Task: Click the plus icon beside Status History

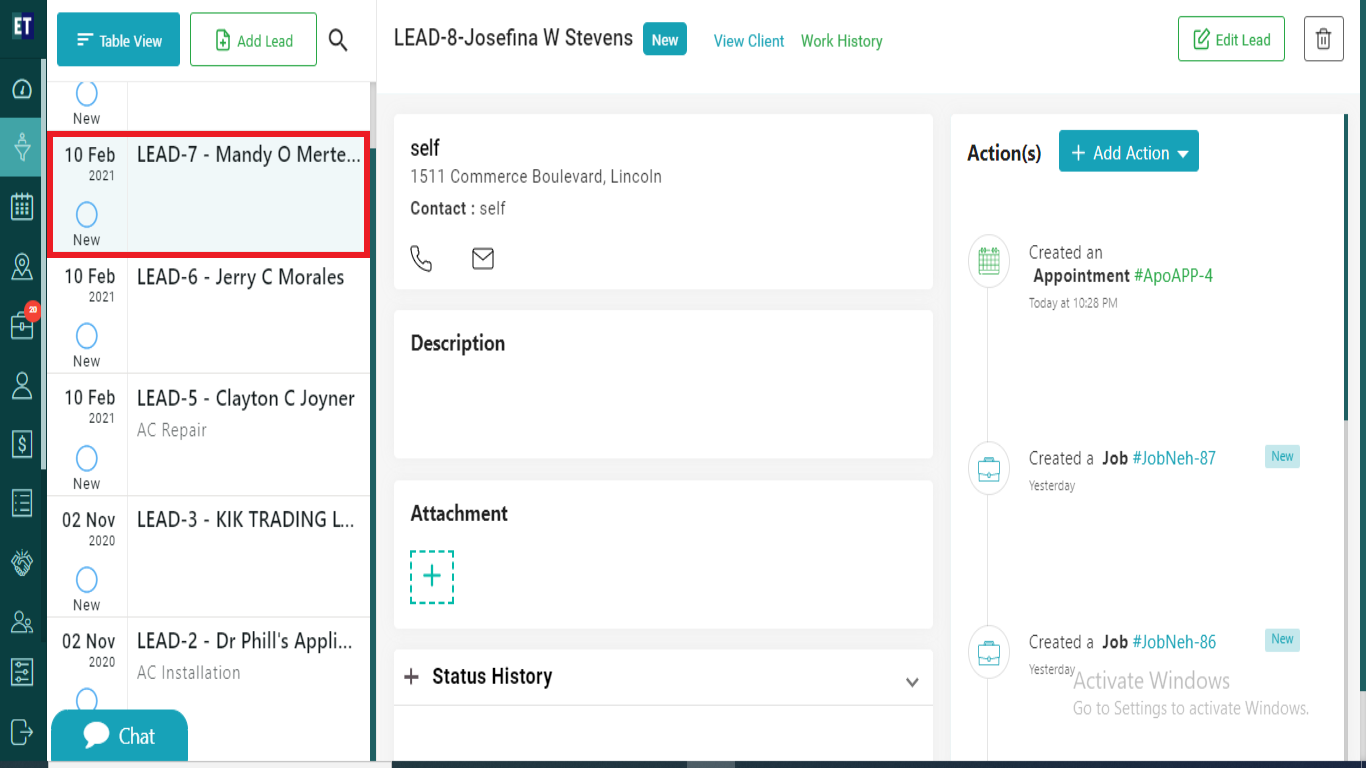Action: click(411, 677)
